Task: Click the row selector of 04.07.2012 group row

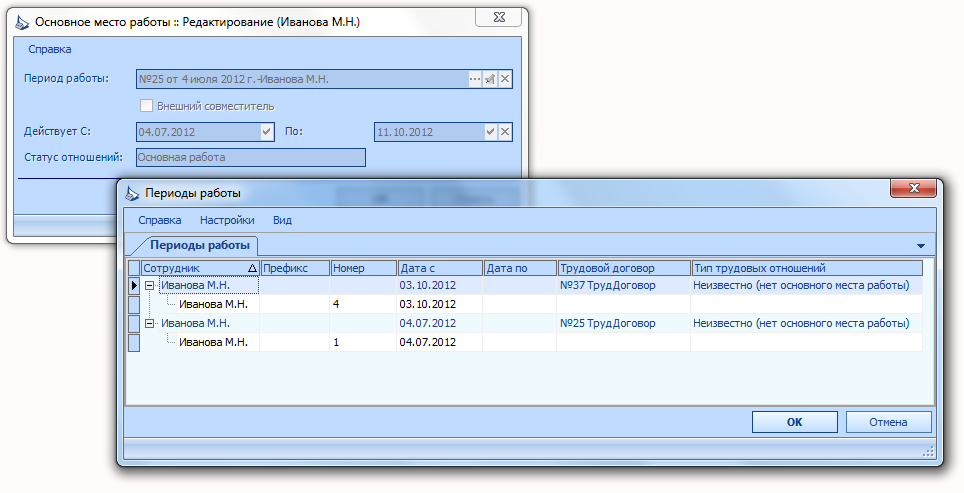Action: point(134,323)
